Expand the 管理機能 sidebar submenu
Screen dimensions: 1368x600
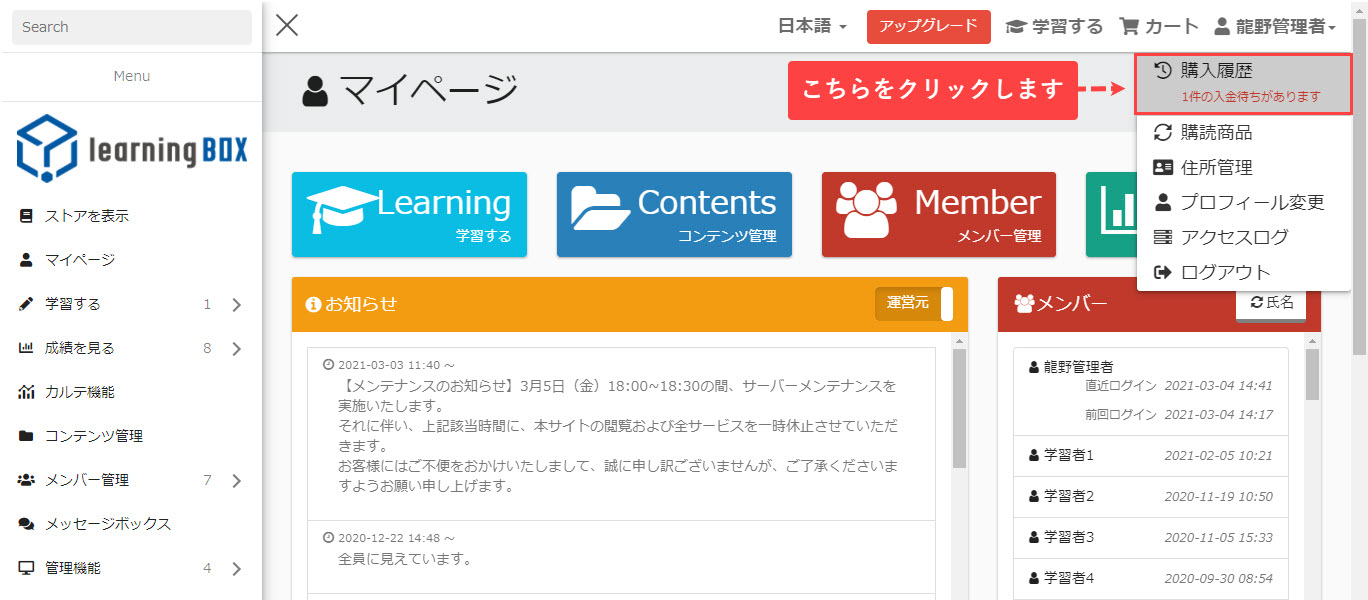click(x=236, y=569)
